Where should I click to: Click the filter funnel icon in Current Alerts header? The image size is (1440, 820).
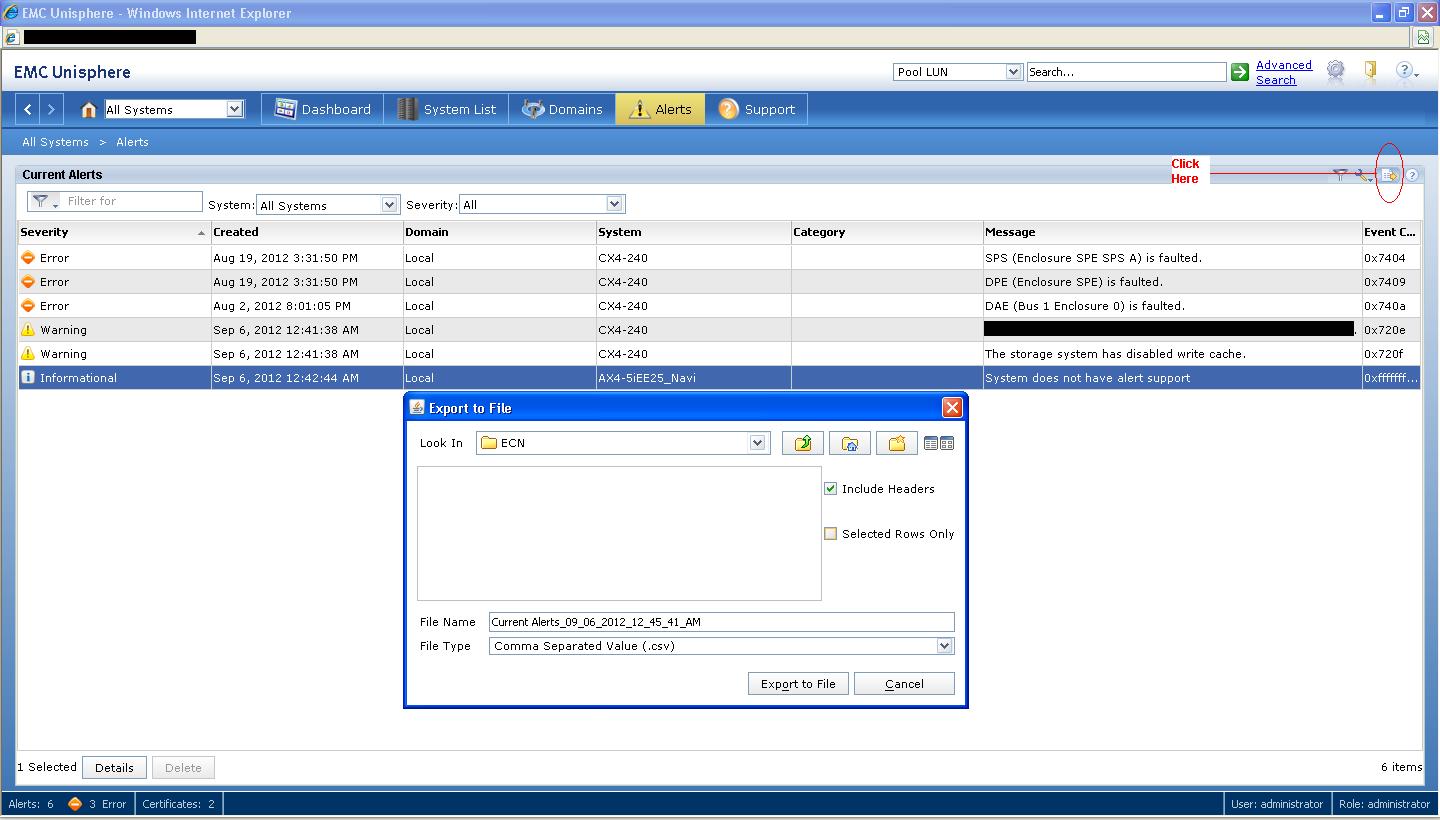pyautogui.click(x=1340, y=175)
